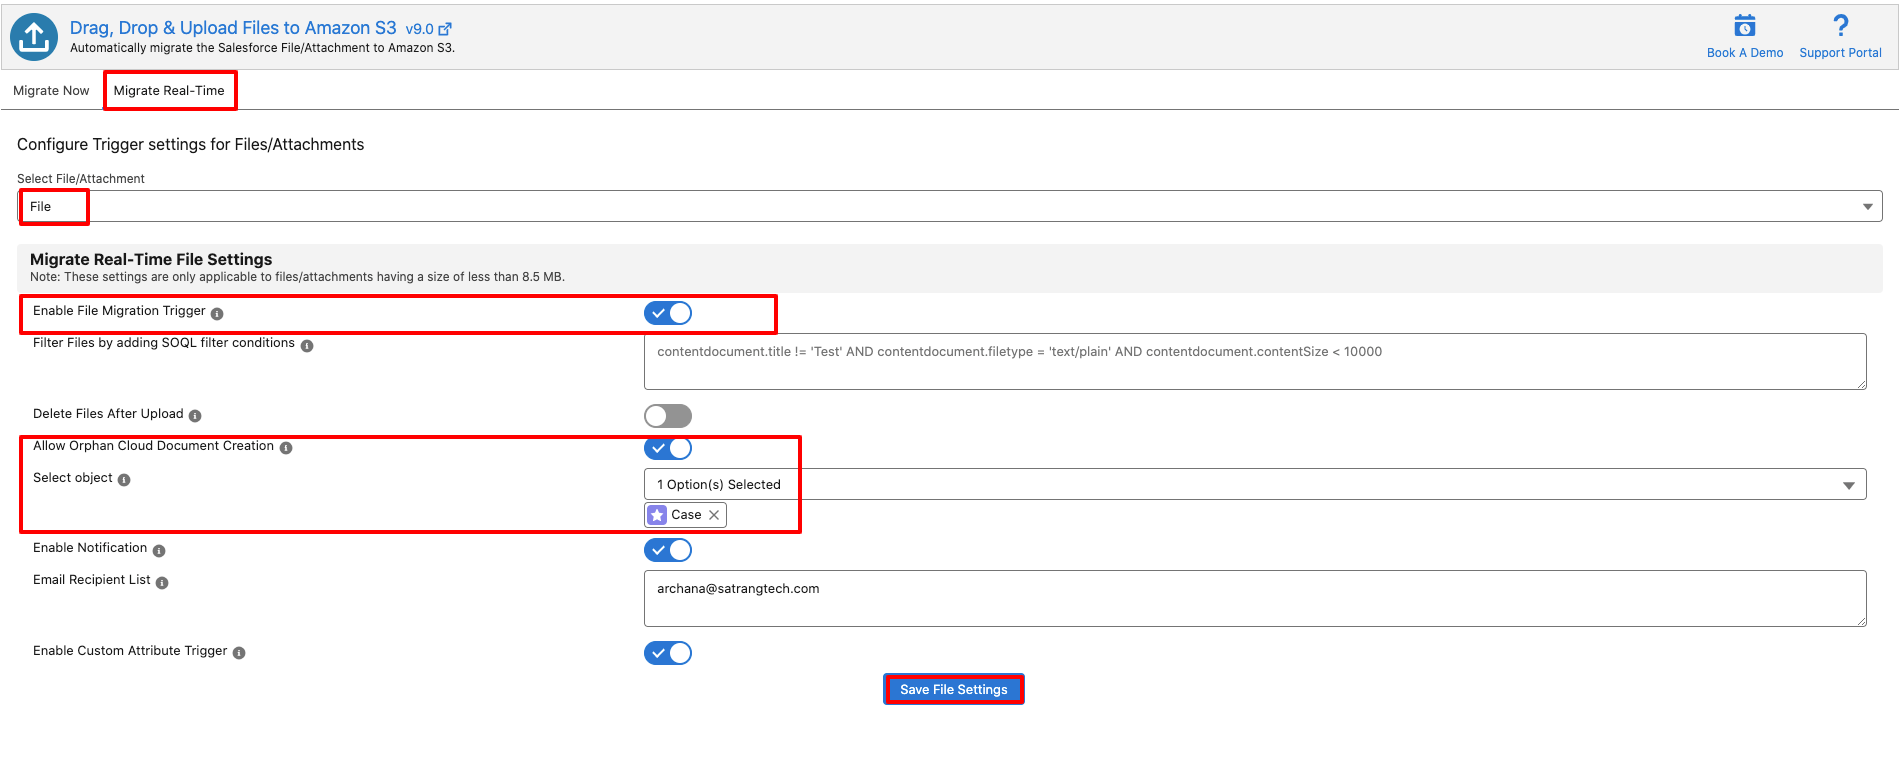Click the Configure Trigger settings heading text

[190, 144]
